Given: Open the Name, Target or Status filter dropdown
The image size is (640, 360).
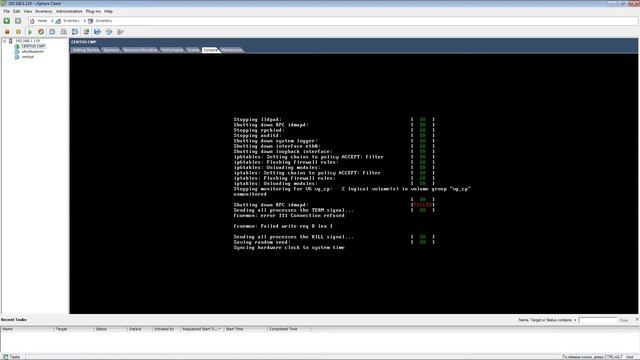Looking at the screenshot, I should coord(575,320).
